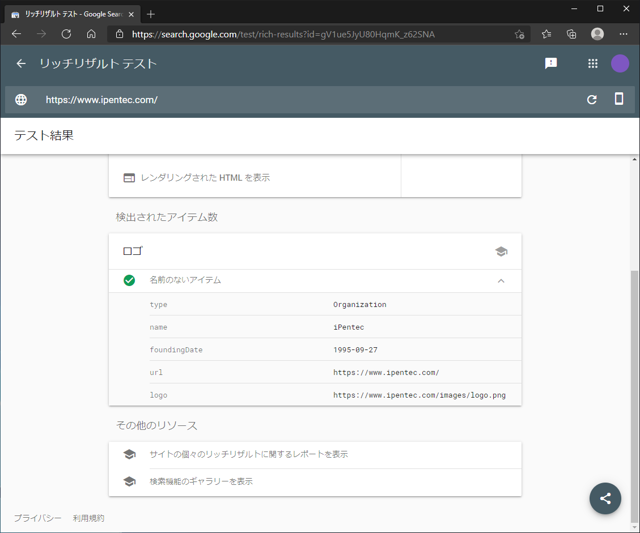Select the url https://www.ipentec.com/ value
The image size is (640, 533).
click(x=386, y=372)
